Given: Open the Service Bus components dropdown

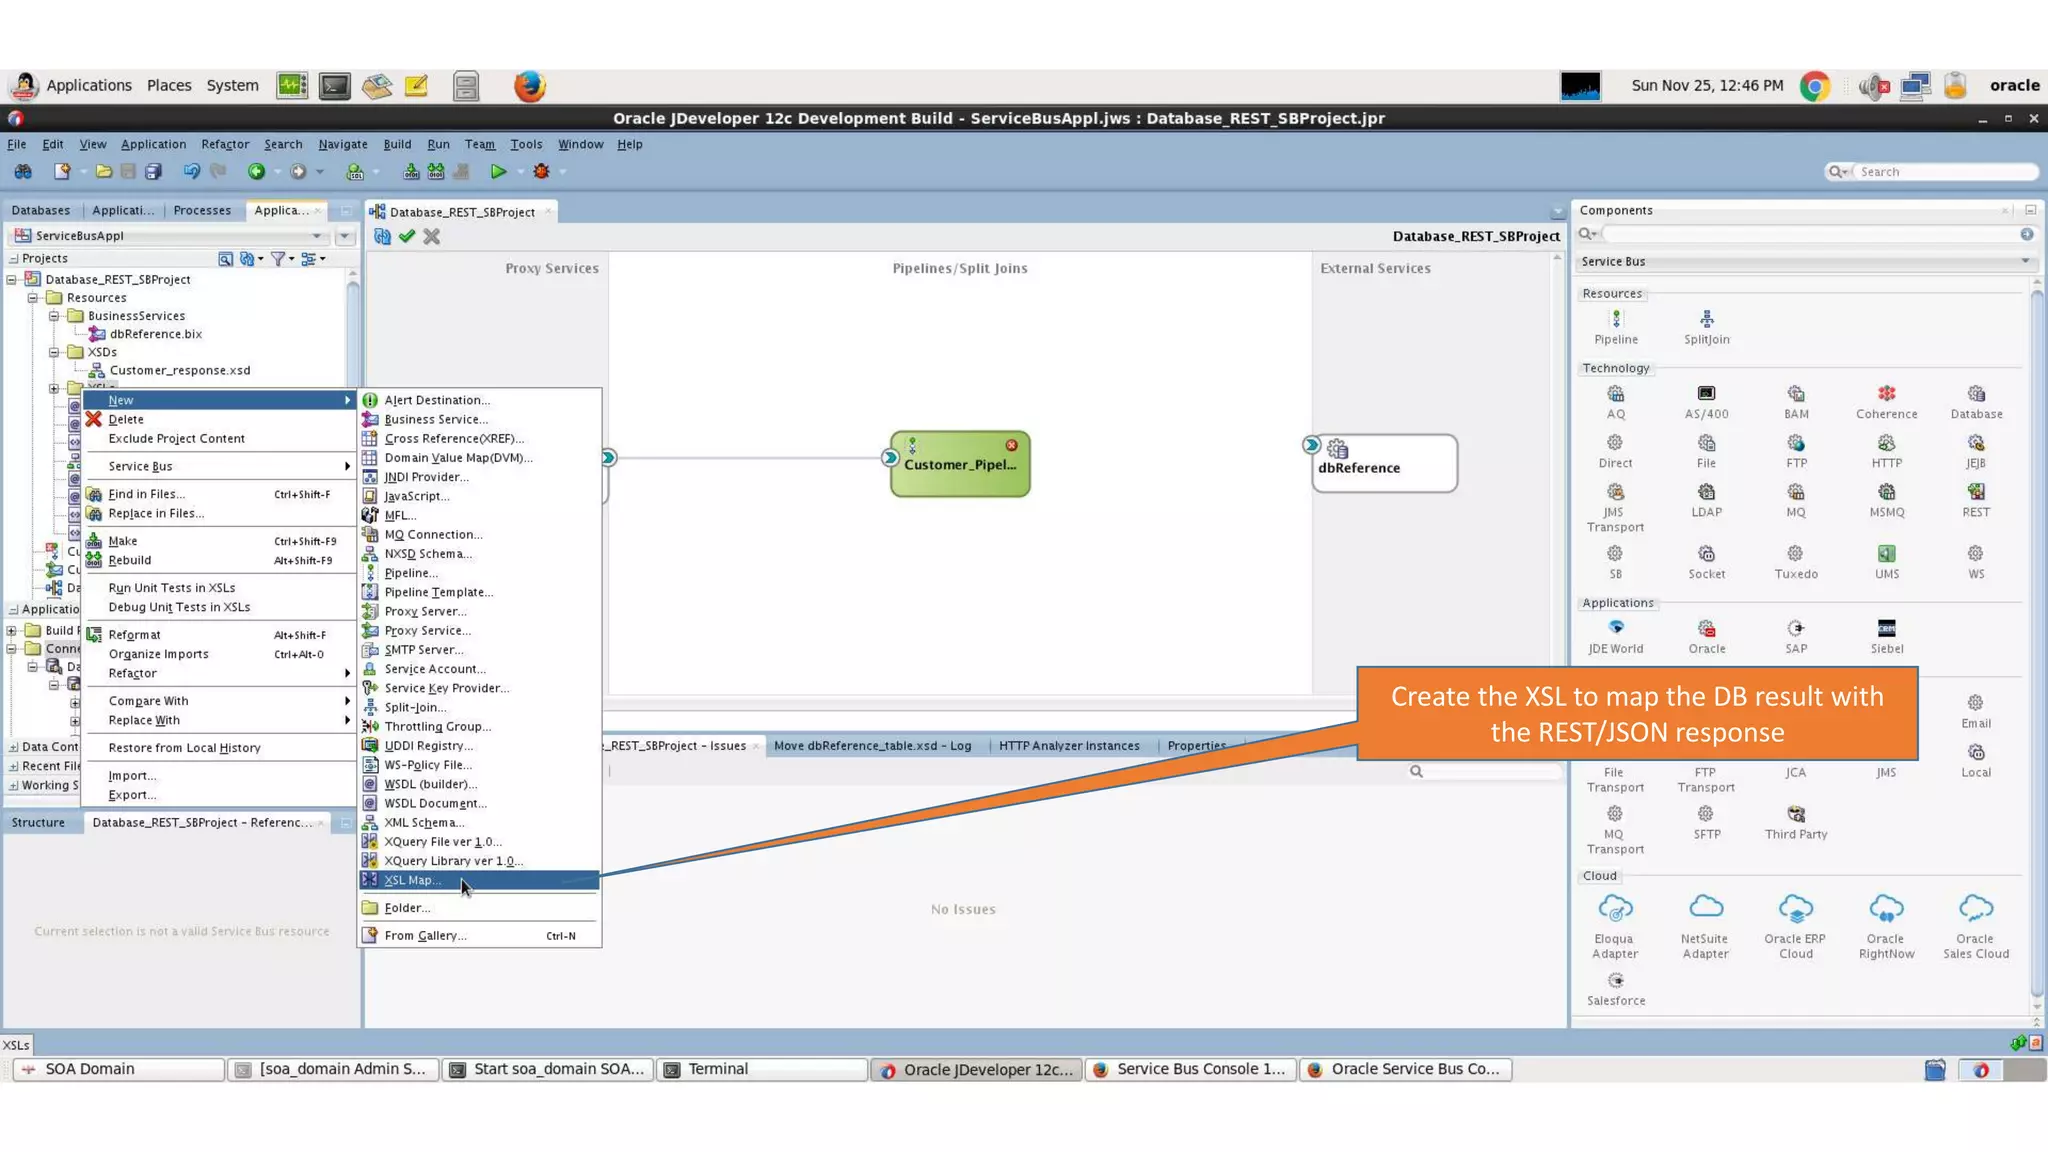Looking at the screenshot, I should (1804, 261).
